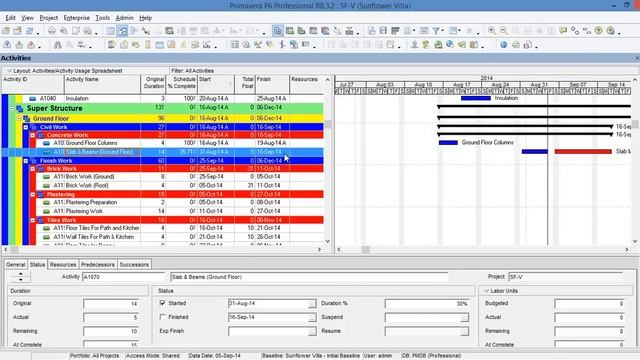Collapse the Plastering group
This screenshot has height=360, width=640.
33,194
